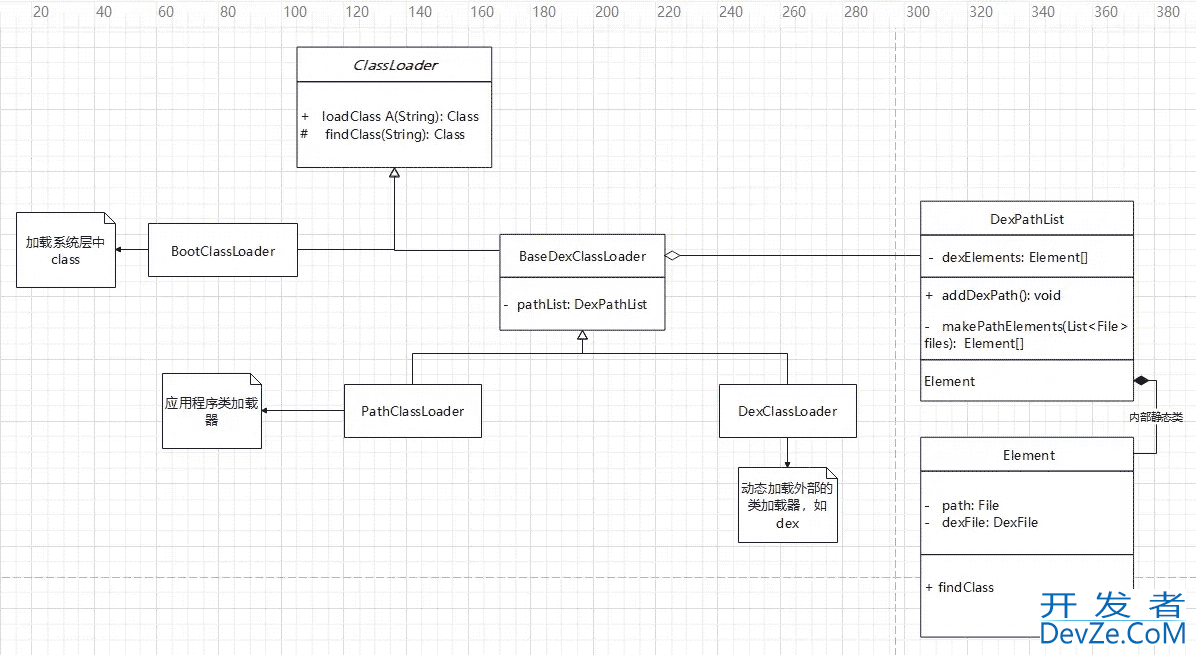The image size is (1196, 655).
Task: Click ruler mark 300
Action: tap(918, 12)
